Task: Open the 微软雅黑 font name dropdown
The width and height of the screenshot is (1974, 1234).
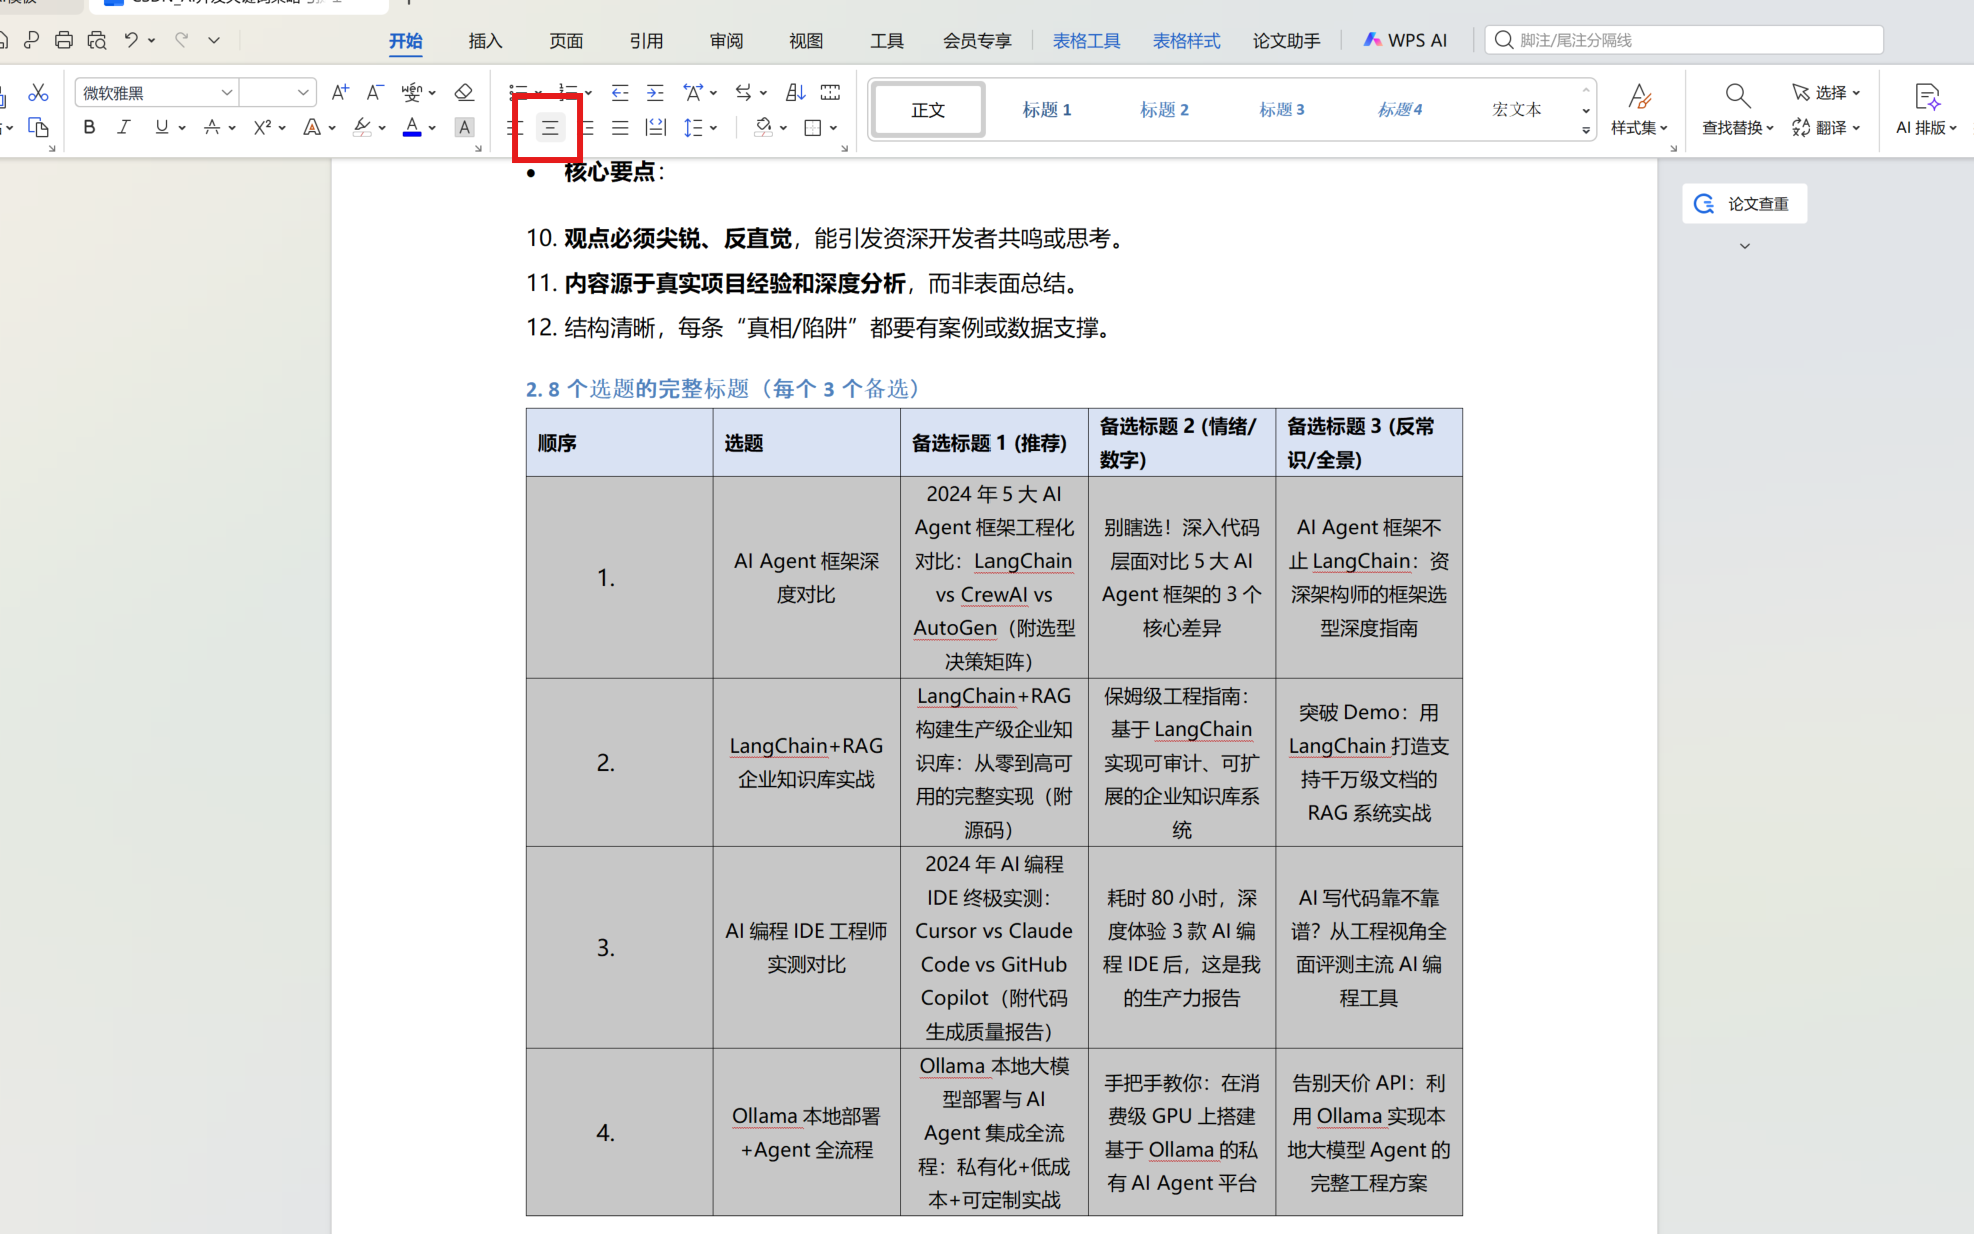Action: pyautogui.click(x=227, y=92)
